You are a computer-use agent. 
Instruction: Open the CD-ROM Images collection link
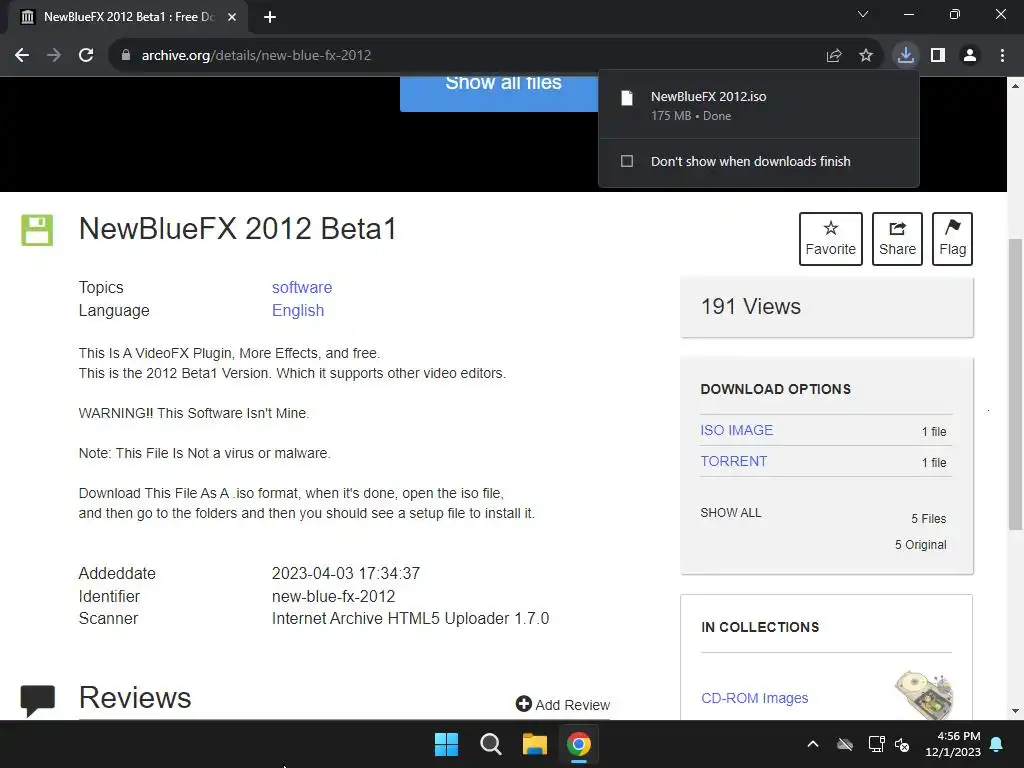point(754,698)
